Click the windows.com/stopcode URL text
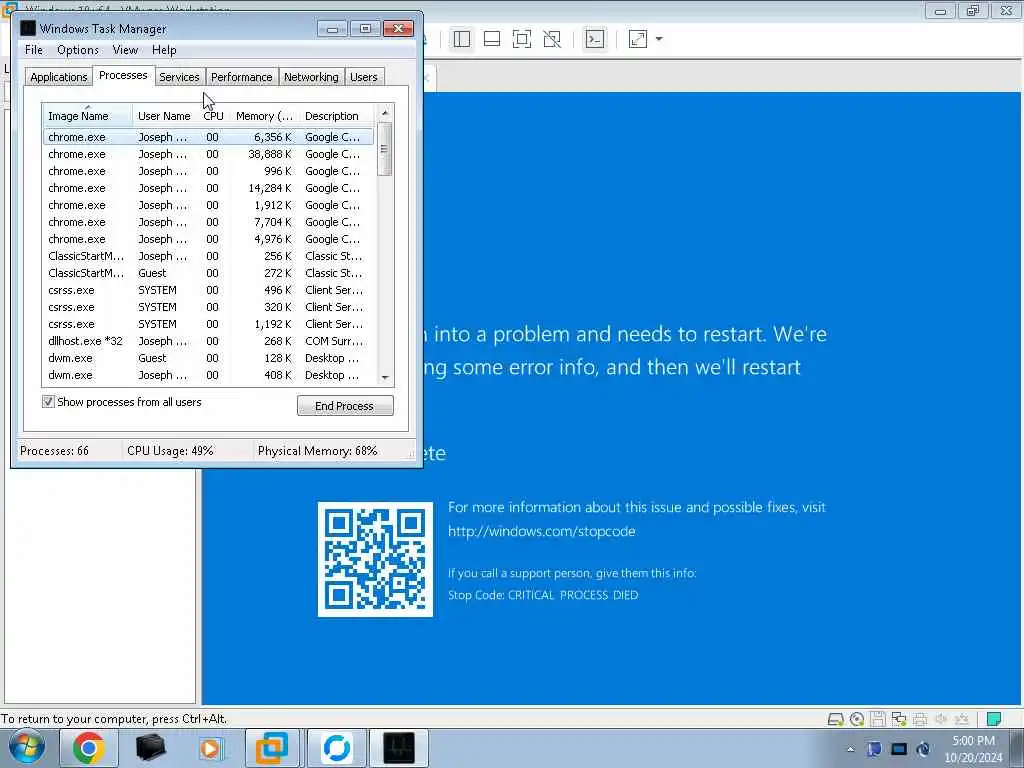Viewport: 1024px width, 768px height. (541, 531)
